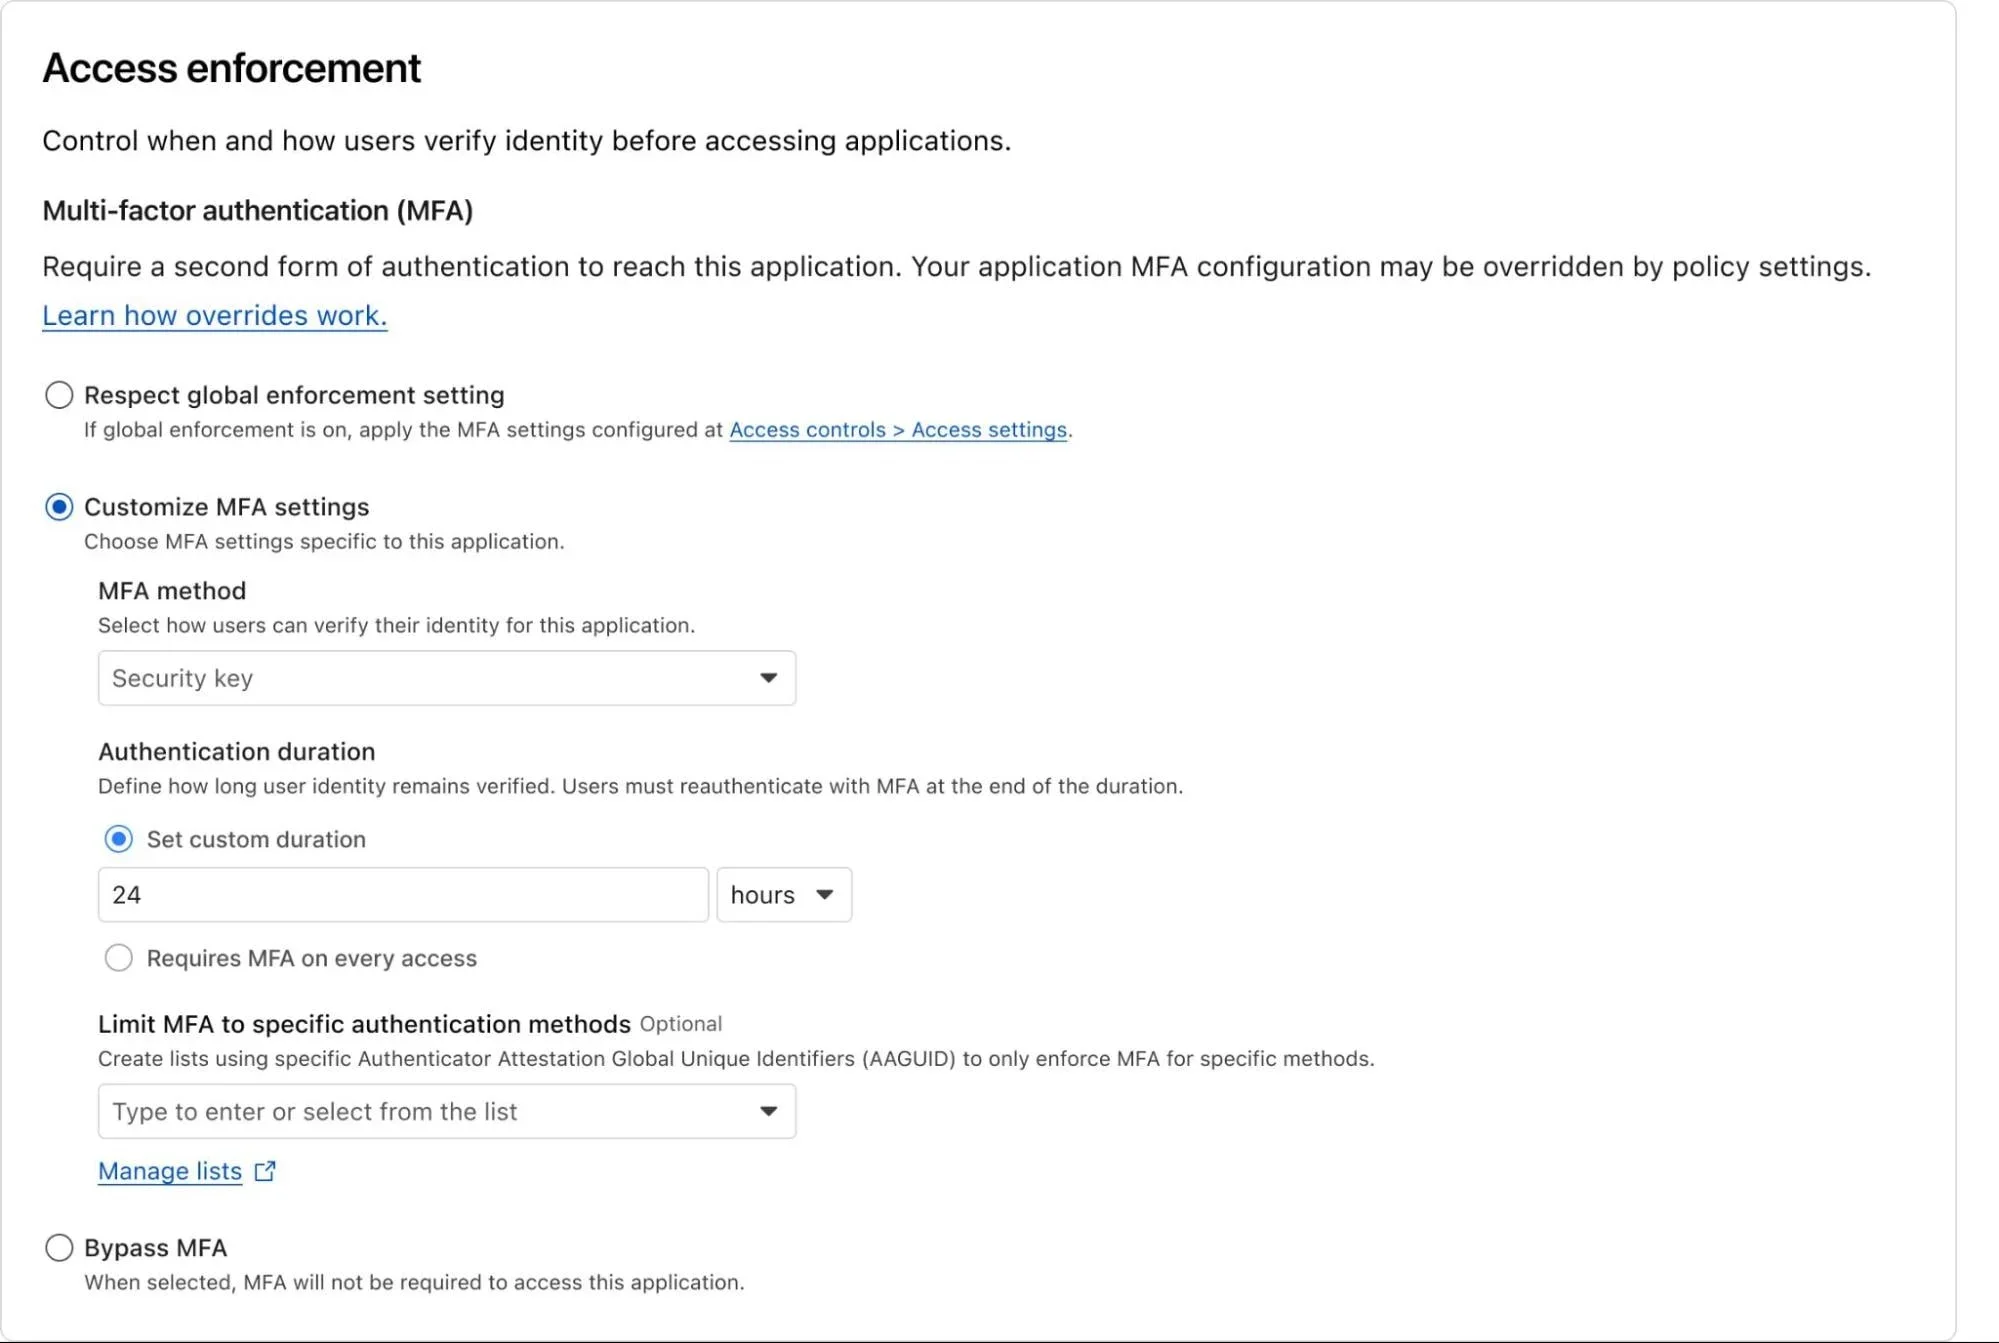1999x1343 pixels.
Task: Click the dropdown arrow next to hours
Action: click(826, 894)
